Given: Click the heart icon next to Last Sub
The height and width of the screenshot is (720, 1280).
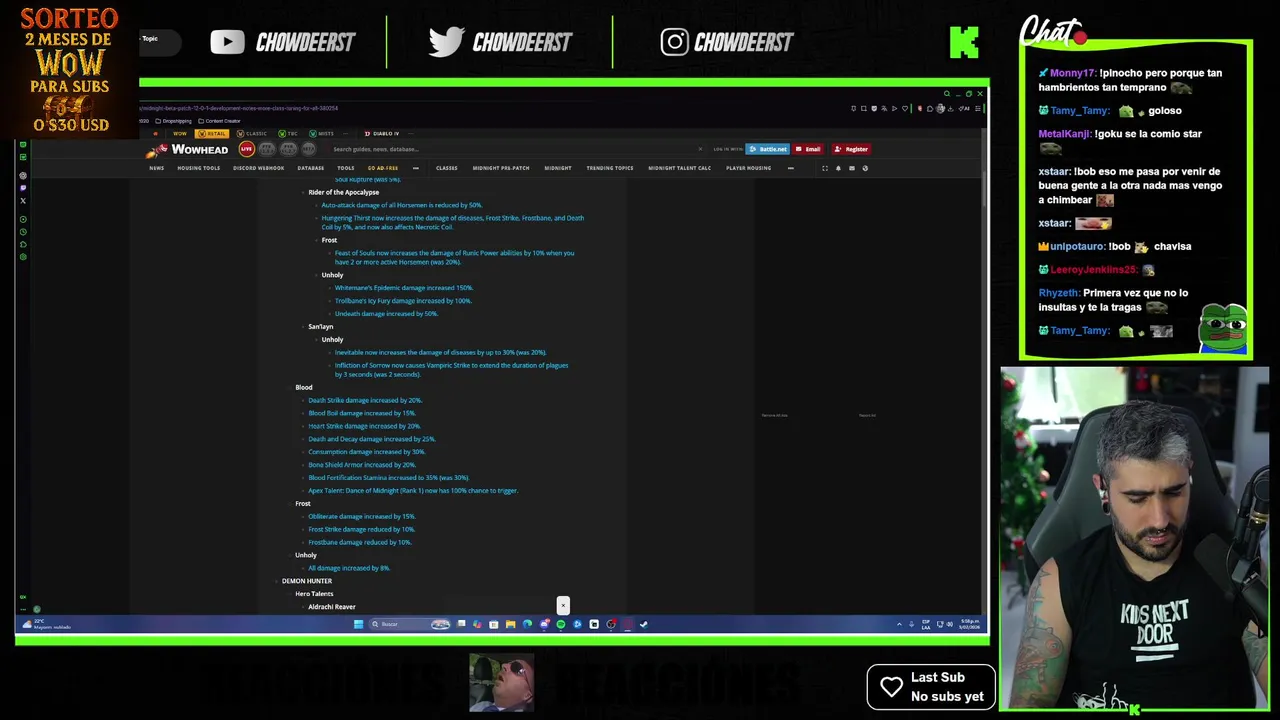Looking at the screenshot, I should (891, 687).
